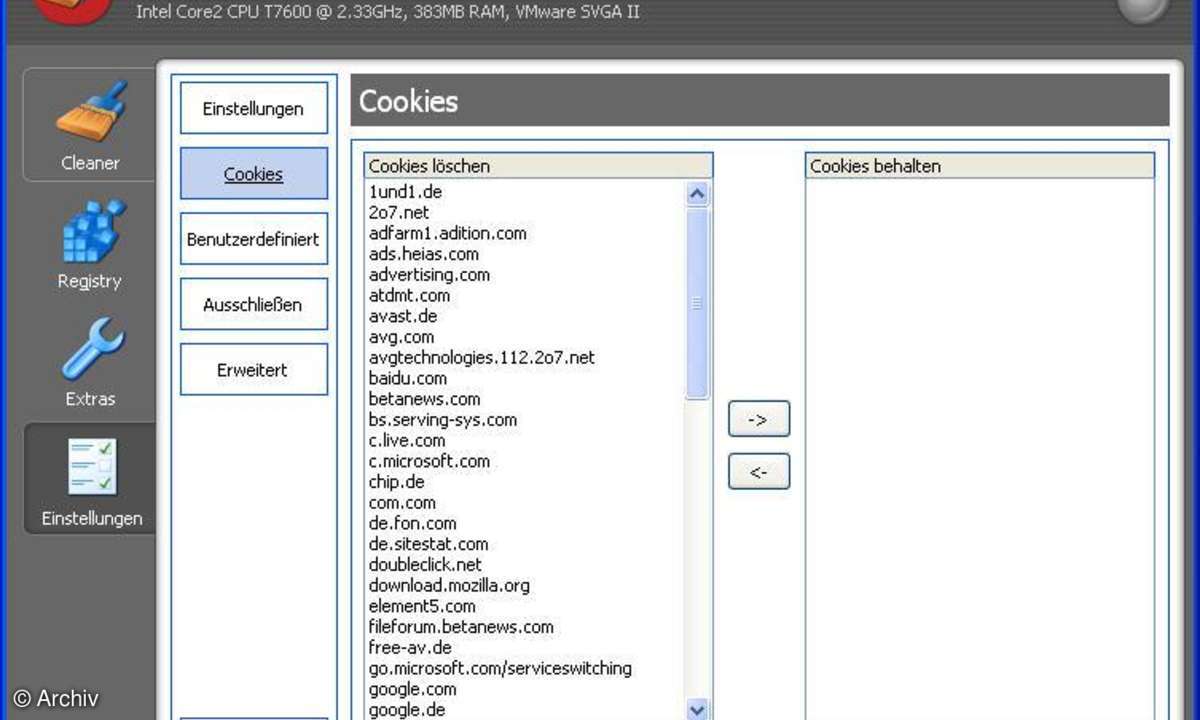
Task: Click the CCleaner logo at top left
Action: pyautogui.click(x=70, y=8)
